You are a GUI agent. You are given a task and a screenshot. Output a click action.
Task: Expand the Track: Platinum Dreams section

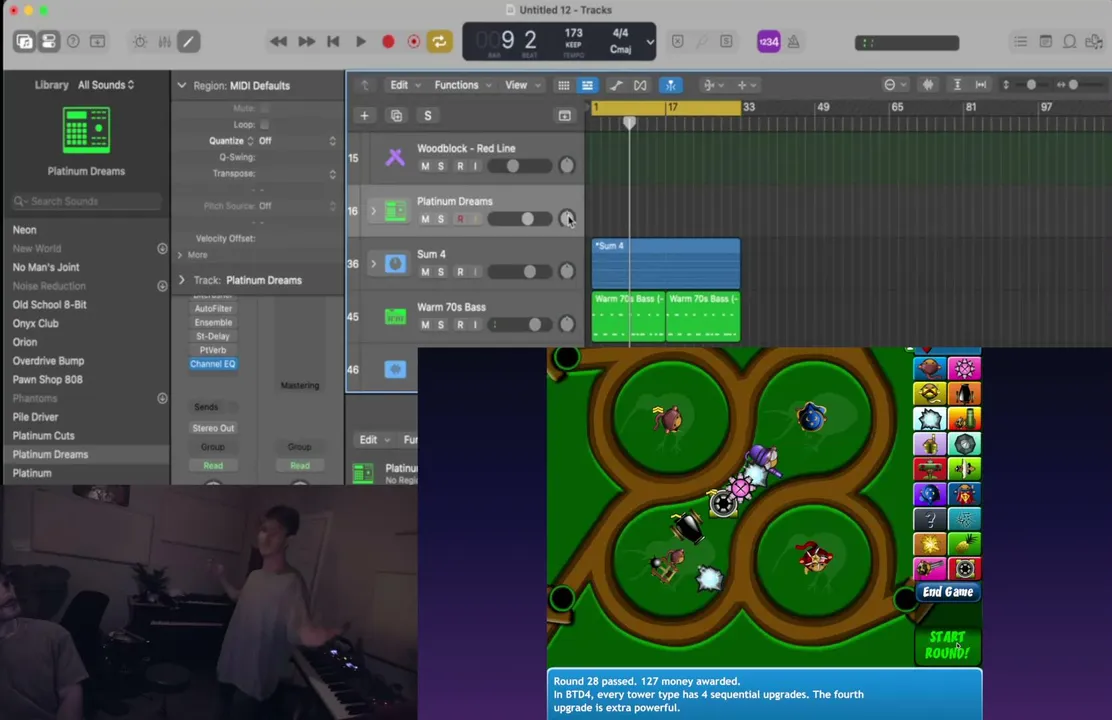coord(182,280)
